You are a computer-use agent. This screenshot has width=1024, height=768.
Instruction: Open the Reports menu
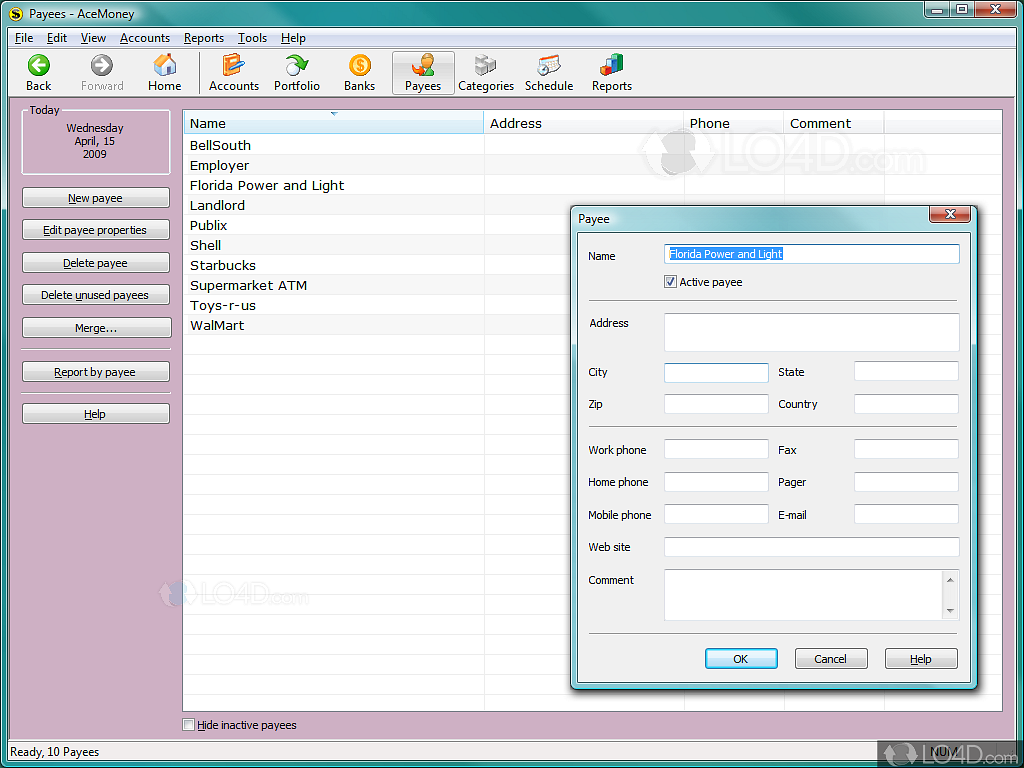204,38
